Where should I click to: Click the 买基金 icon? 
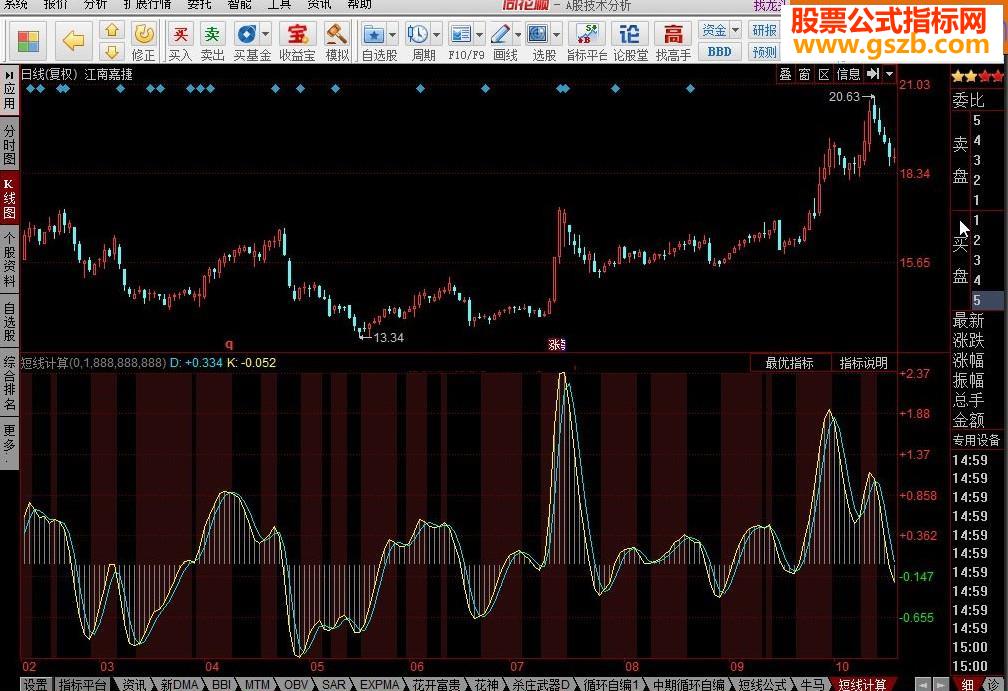247,41
